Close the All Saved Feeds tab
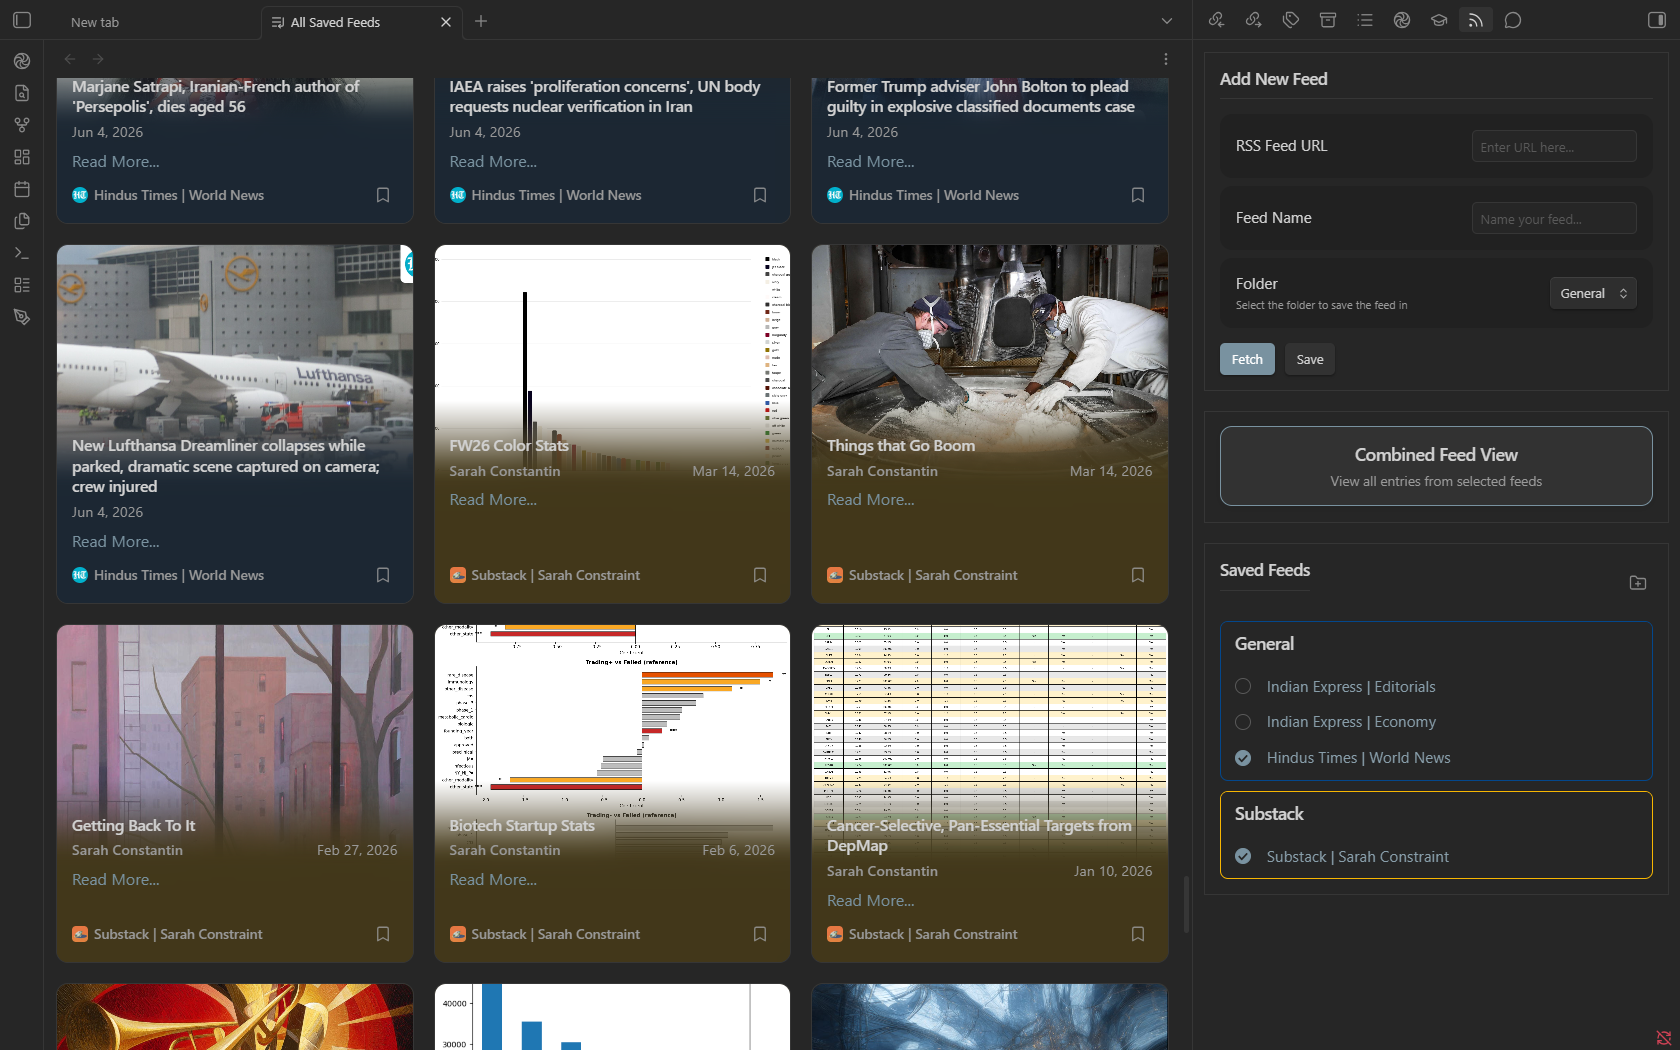 [x=446, y=22]
